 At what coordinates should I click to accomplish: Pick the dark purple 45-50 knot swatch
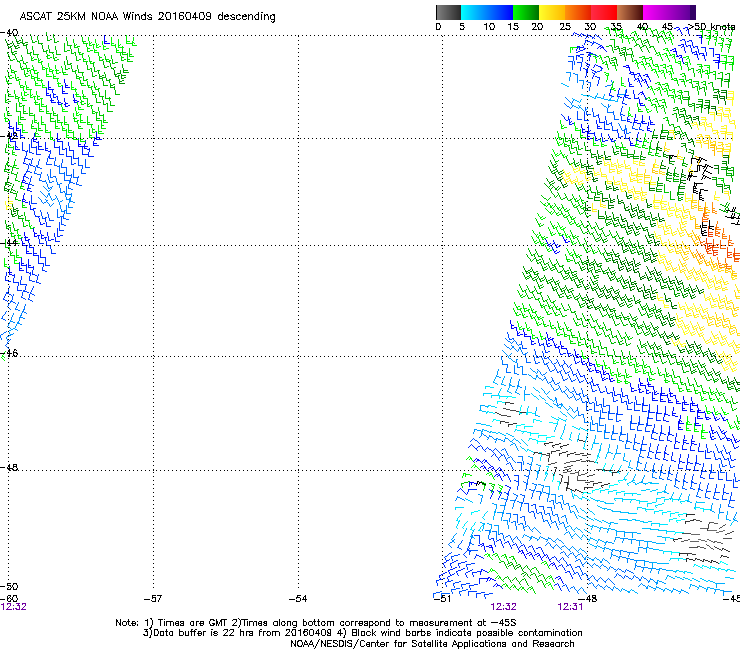click(682, 12)
